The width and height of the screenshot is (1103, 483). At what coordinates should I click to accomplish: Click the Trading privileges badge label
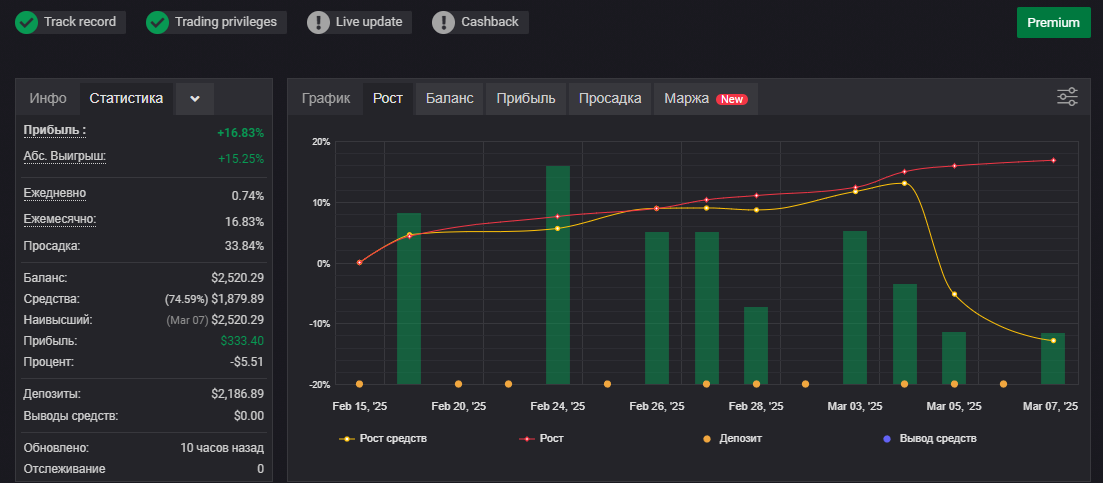point(226,22)
